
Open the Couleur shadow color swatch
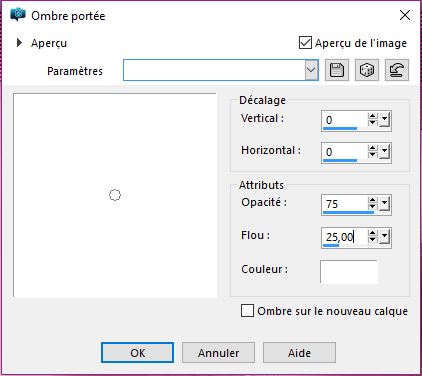[349, 272]
